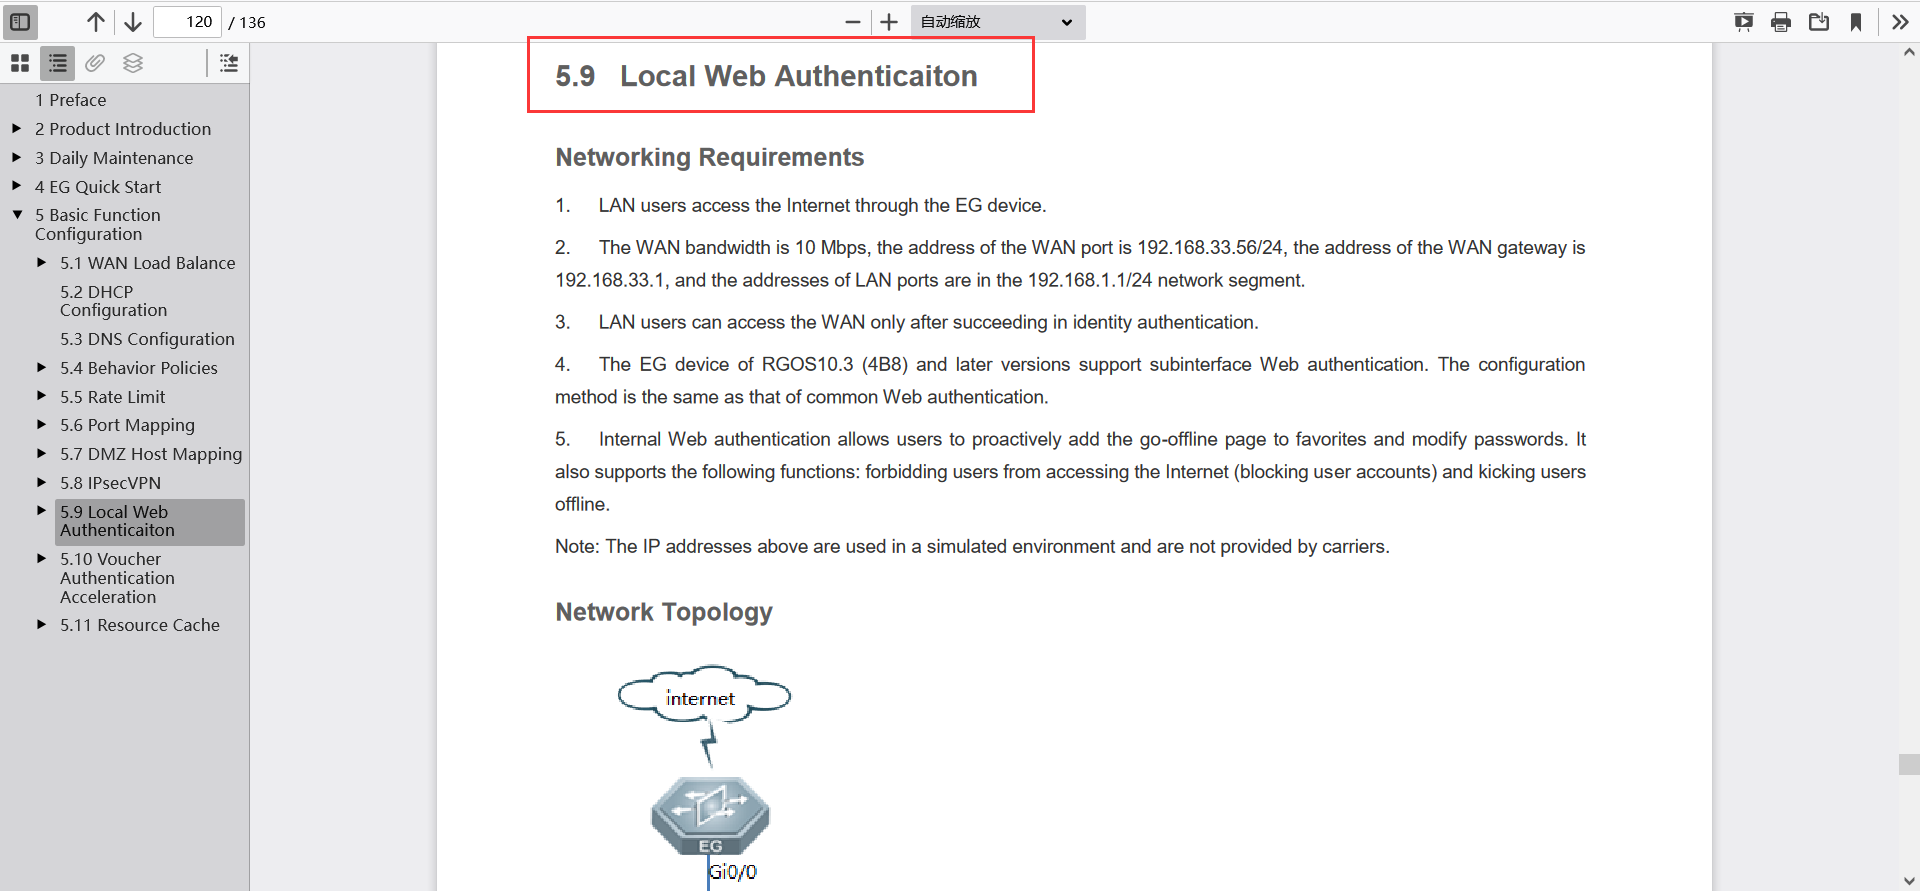This screenshot has width=1920, height=891.
Task: Go to previous page arrow
Action: [x=96, y=21]
